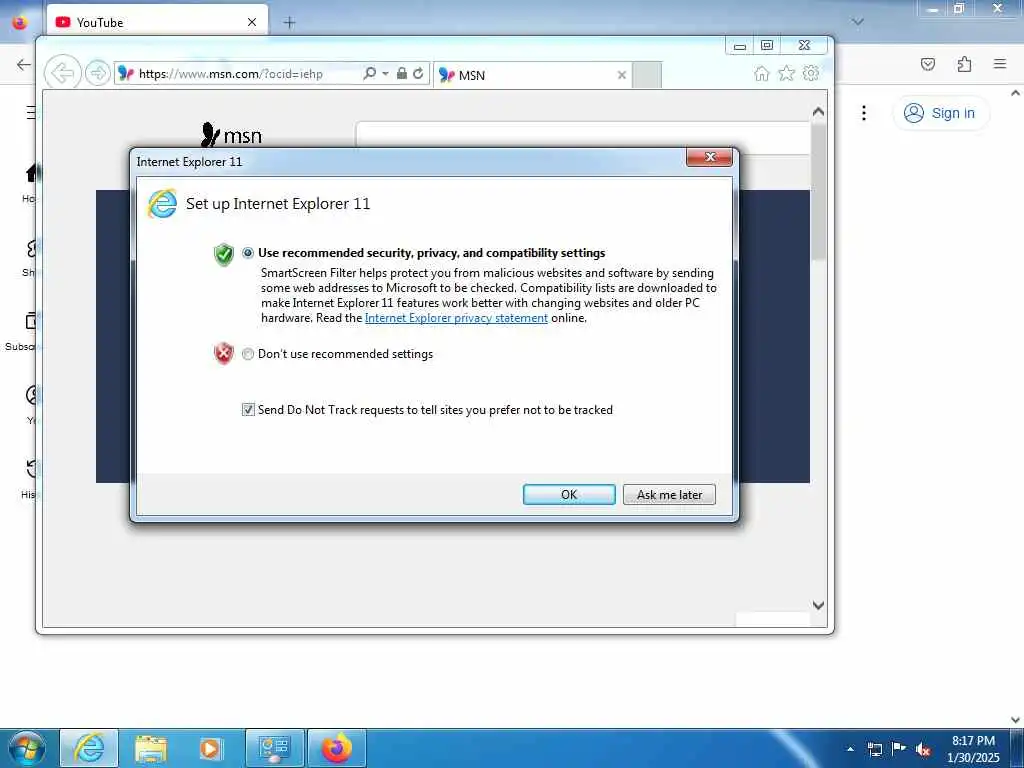Screen dimensions: 1024x768
Task: Open YouTube settings three-dot menu
Action: [864, 113]
